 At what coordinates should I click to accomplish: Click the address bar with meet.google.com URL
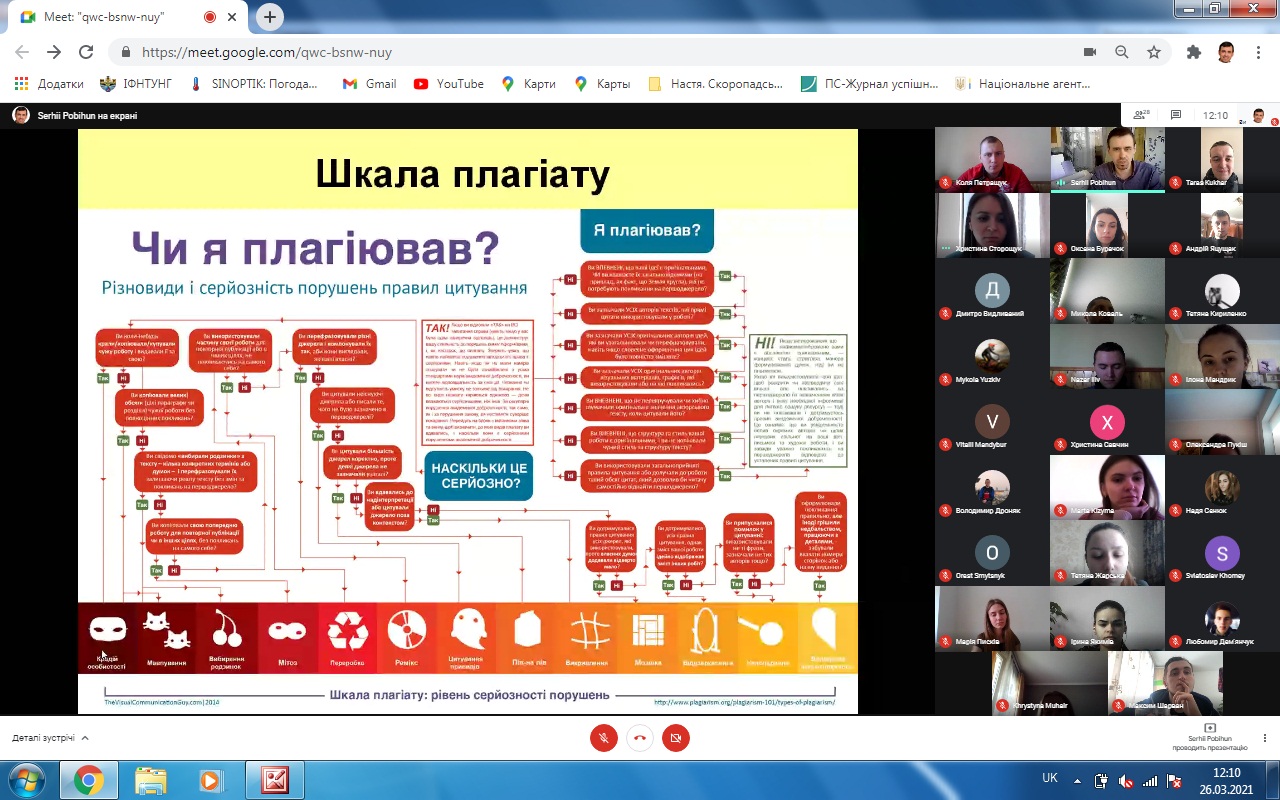(x=600, y=52)
